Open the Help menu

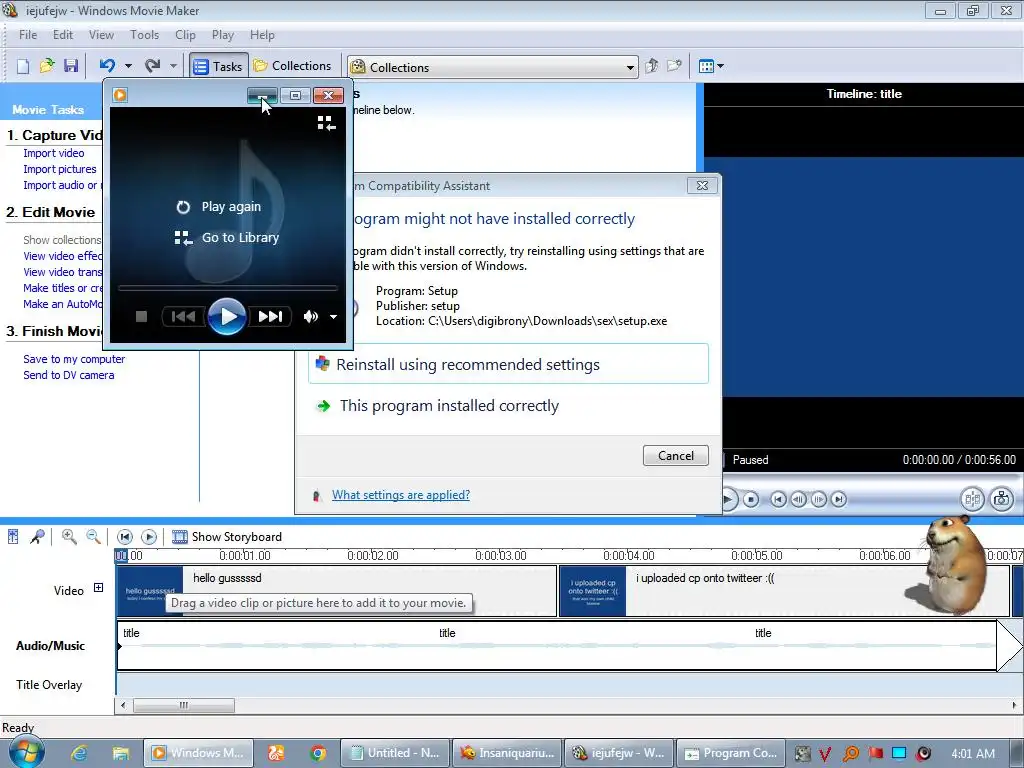pos(262,35)
